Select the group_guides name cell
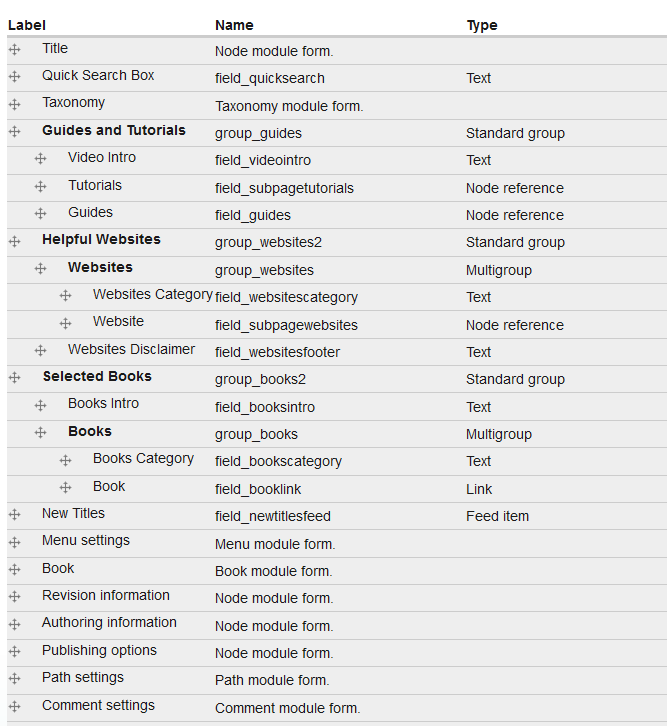Image resolution: width=667 pixels, height=726 pixels. click(258, 133)
